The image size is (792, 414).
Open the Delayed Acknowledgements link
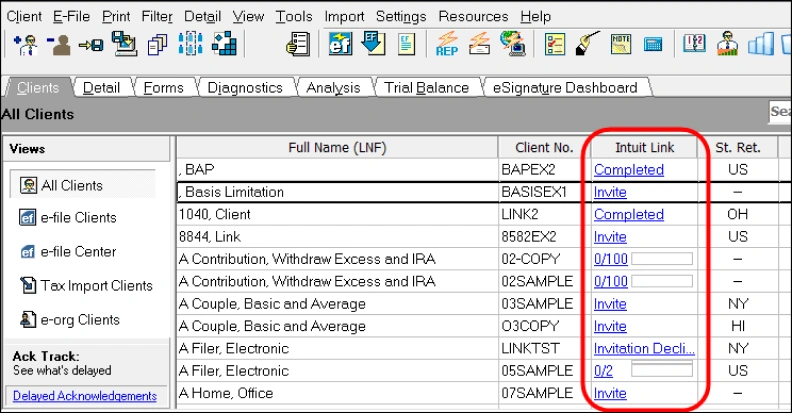pyautogui.click(x=85, y=396)
